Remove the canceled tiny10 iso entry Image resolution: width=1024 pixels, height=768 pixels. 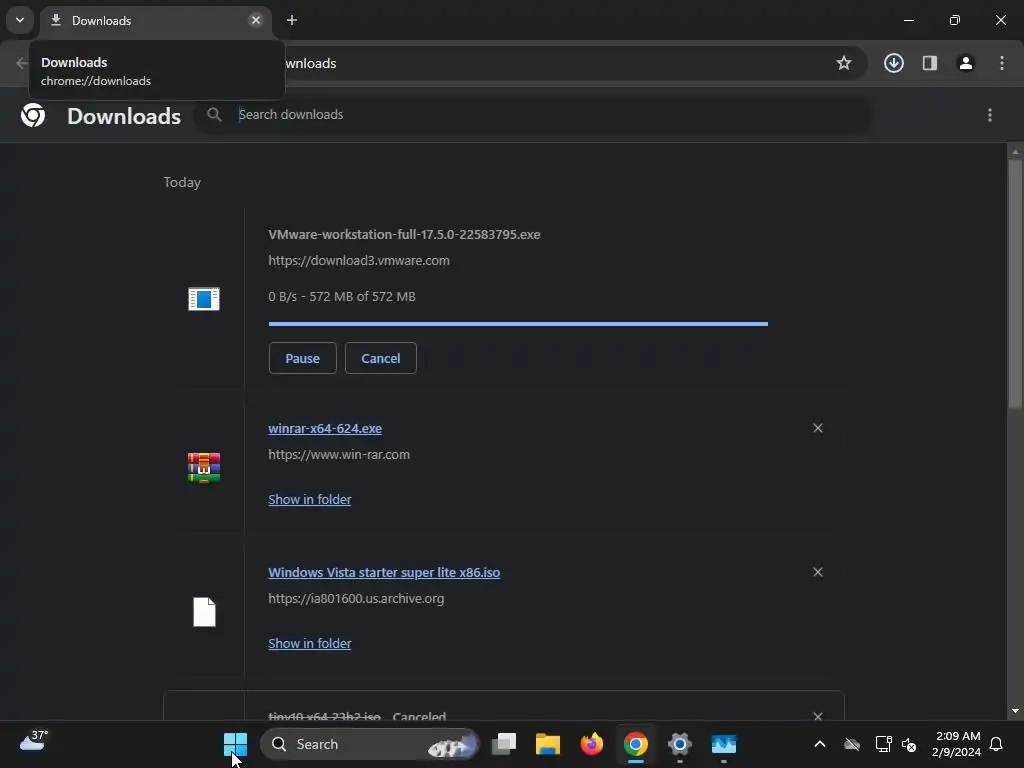(x=818, y=716)
